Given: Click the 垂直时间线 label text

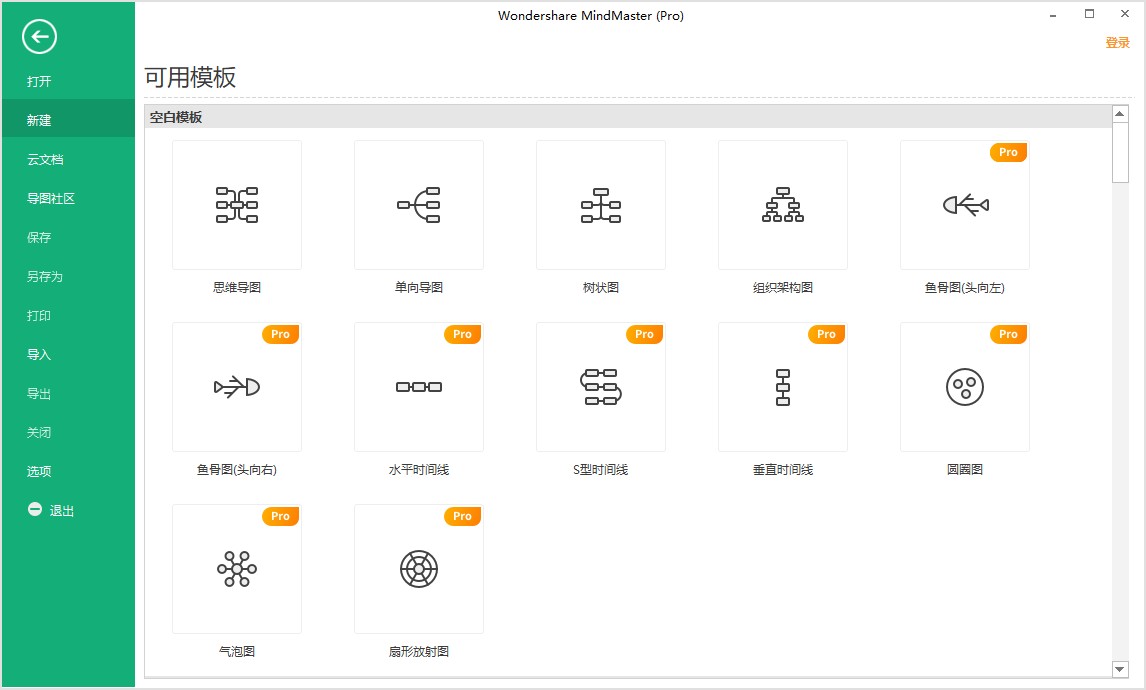Looking at the screenshot, I should [783, 469].
